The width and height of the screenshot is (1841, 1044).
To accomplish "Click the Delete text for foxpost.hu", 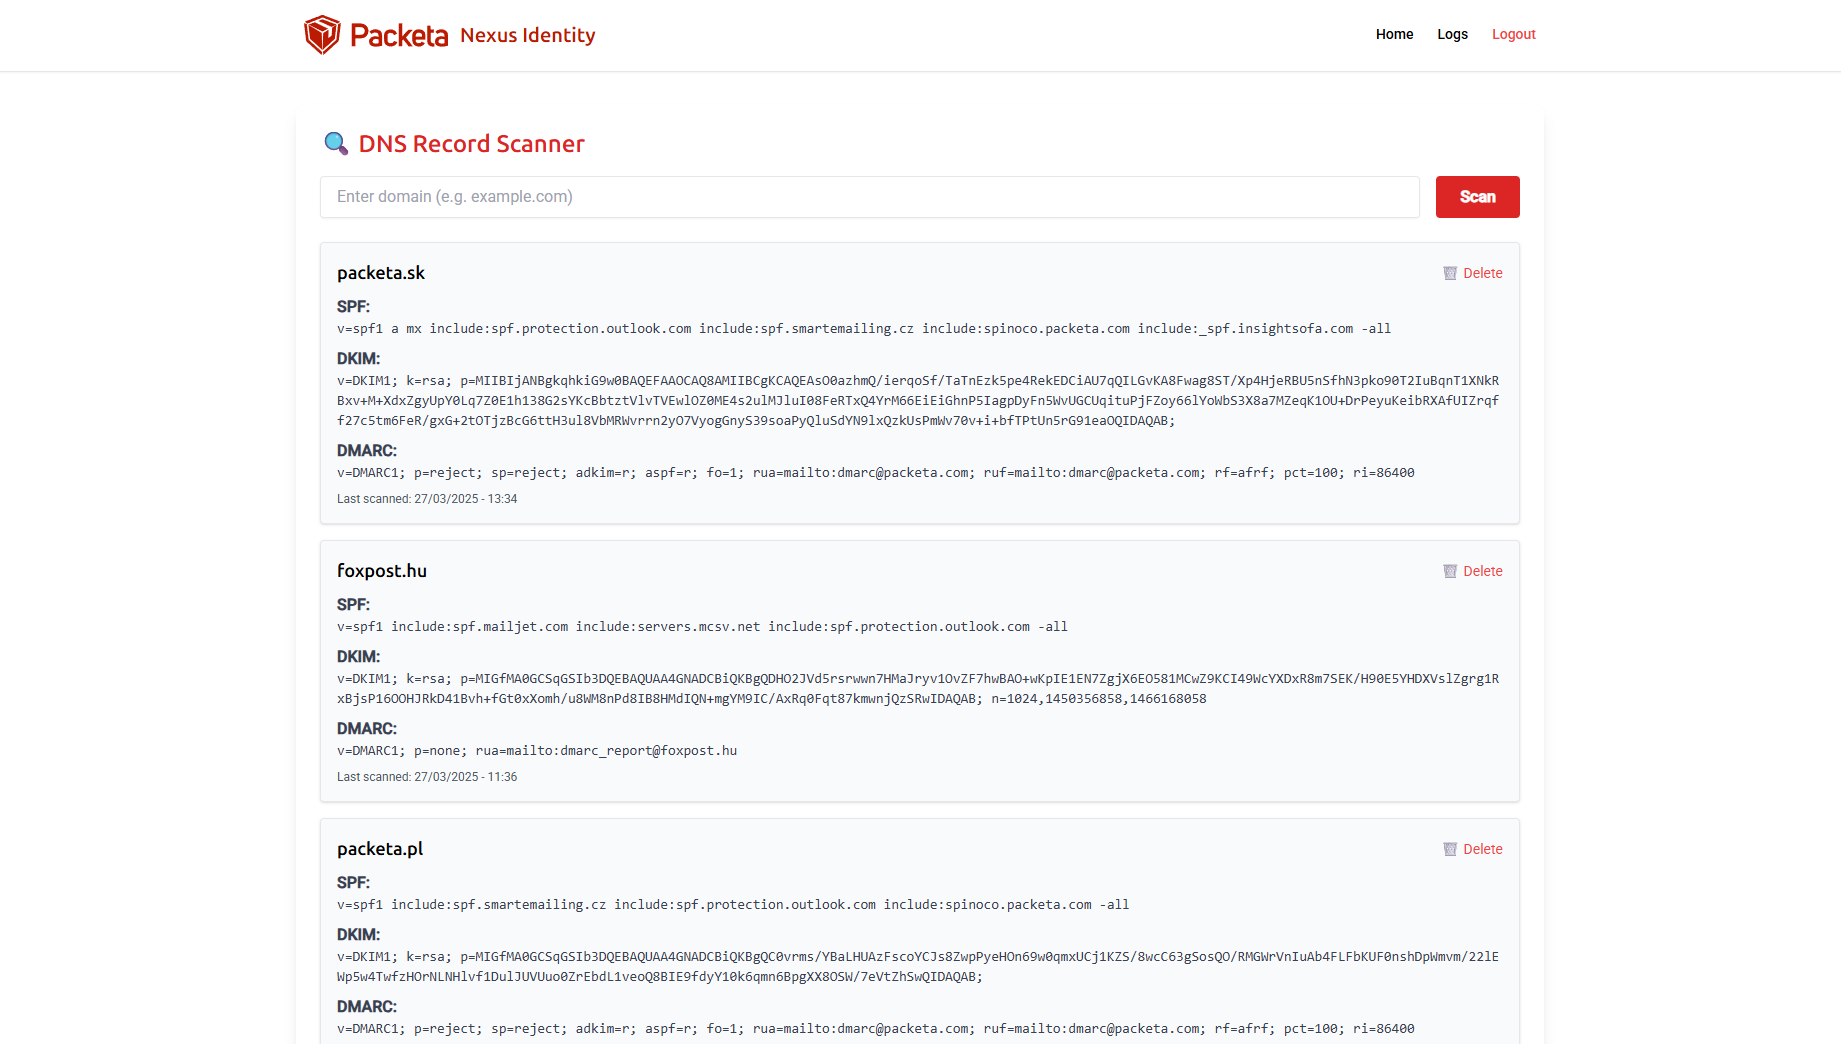I will pos(1482,572).
